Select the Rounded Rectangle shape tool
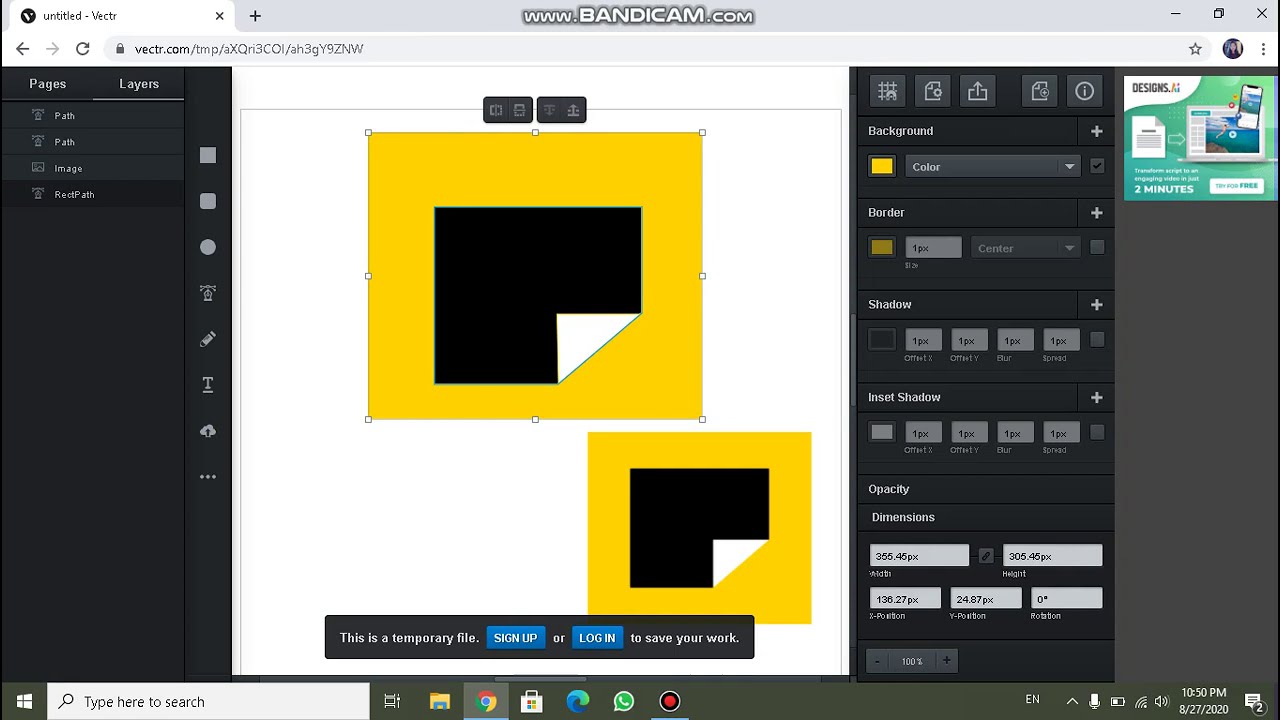The image size is (1280, 720). pyautogui.click(x=208, y=201)
